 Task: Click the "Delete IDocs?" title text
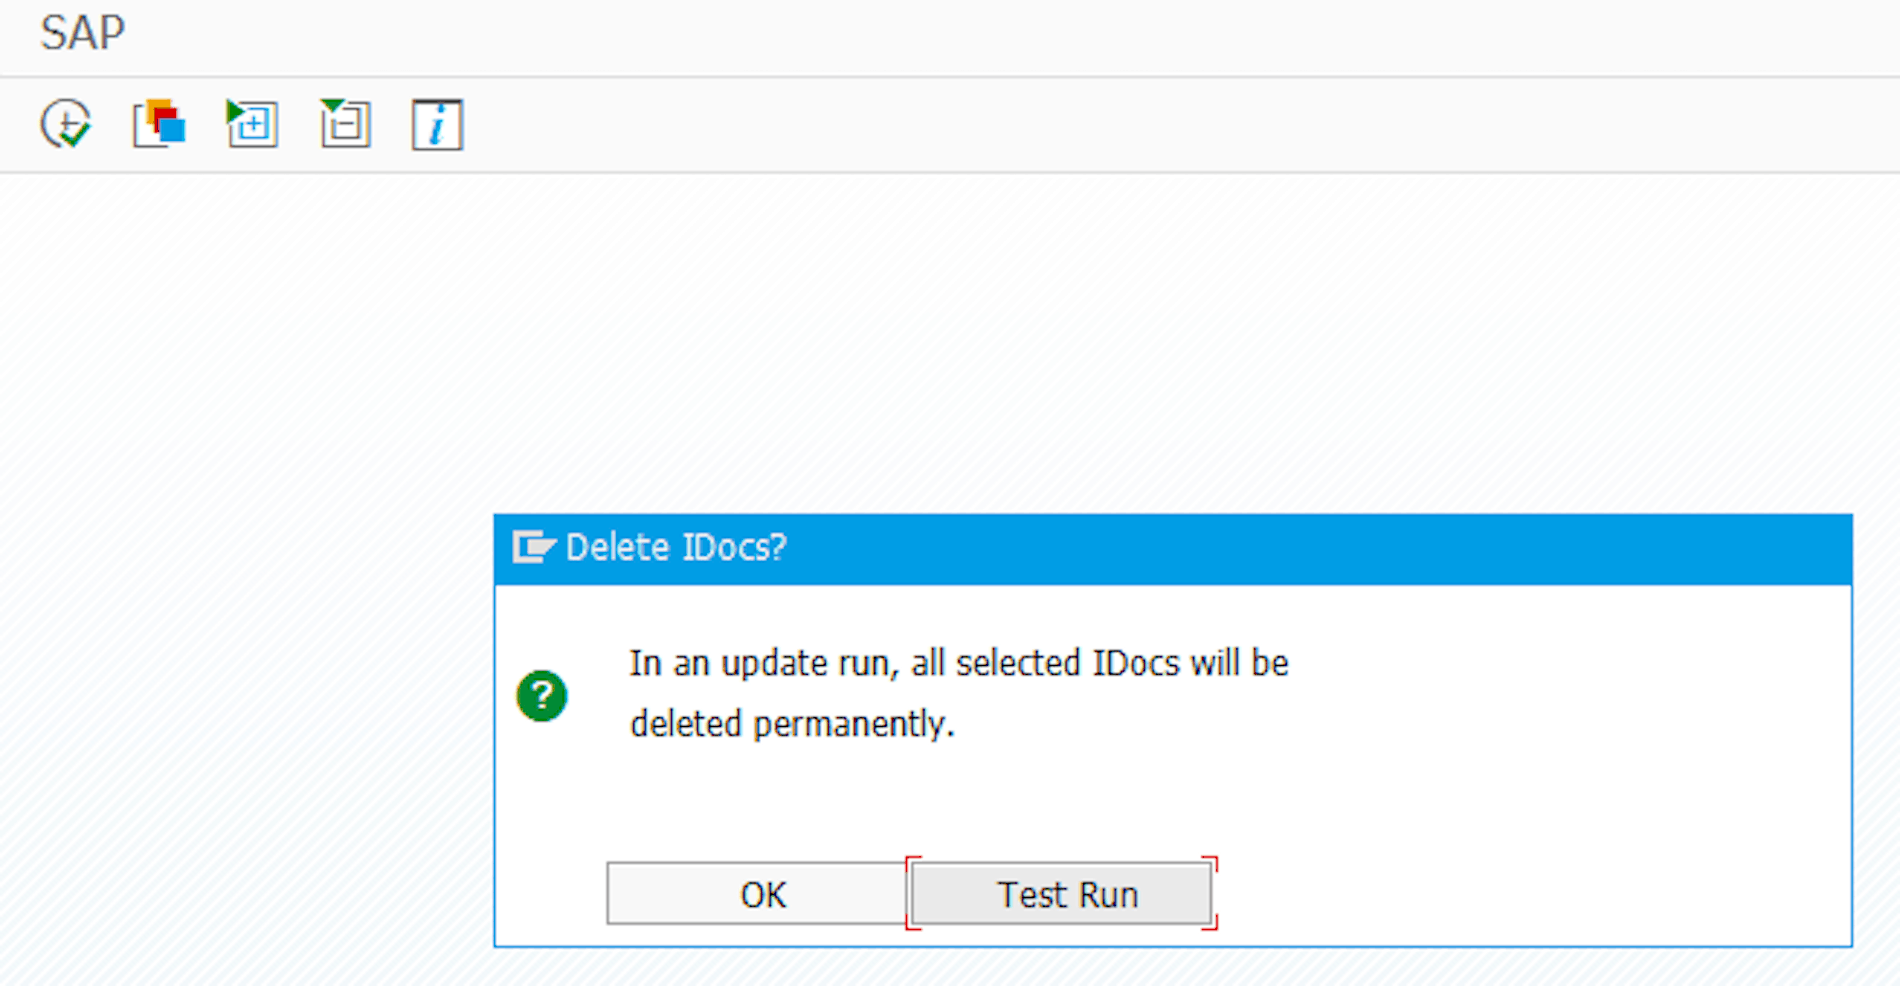676,548
